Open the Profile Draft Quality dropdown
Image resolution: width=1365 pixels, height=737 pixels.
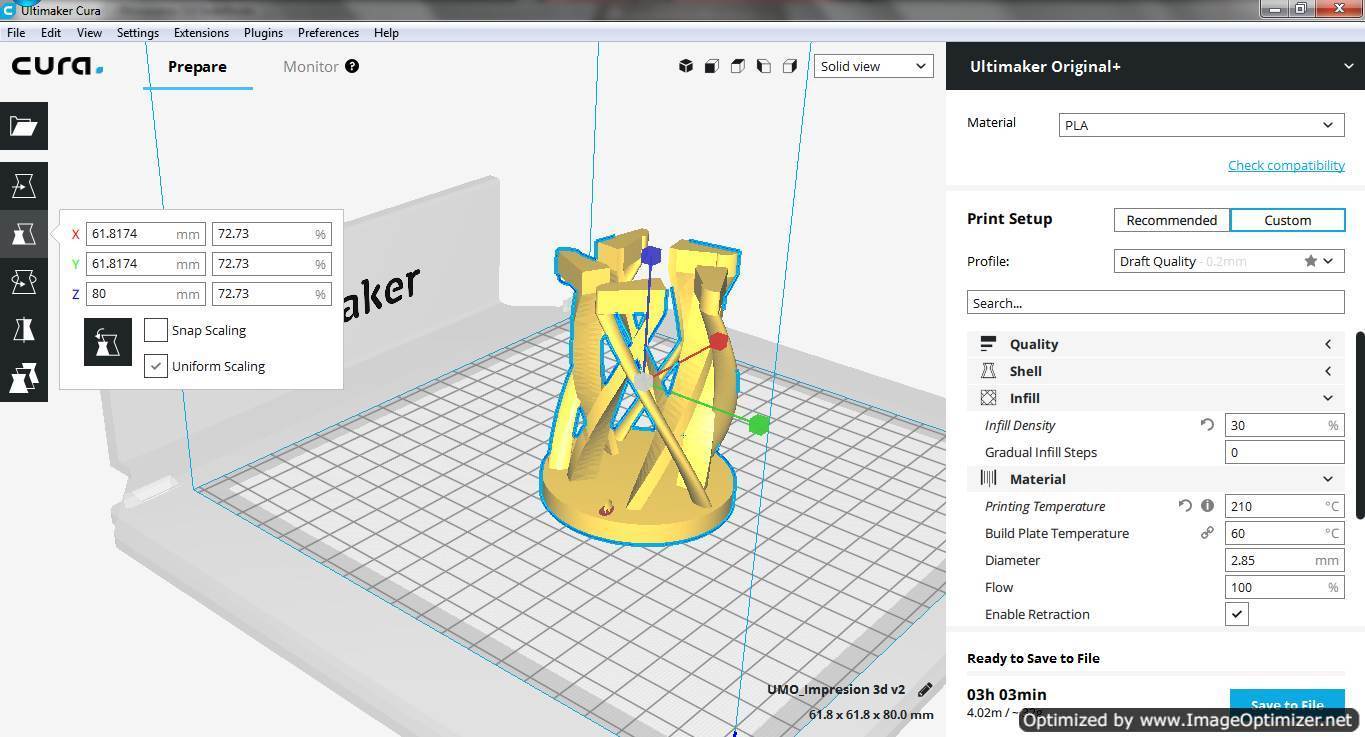pos(1228,261)
